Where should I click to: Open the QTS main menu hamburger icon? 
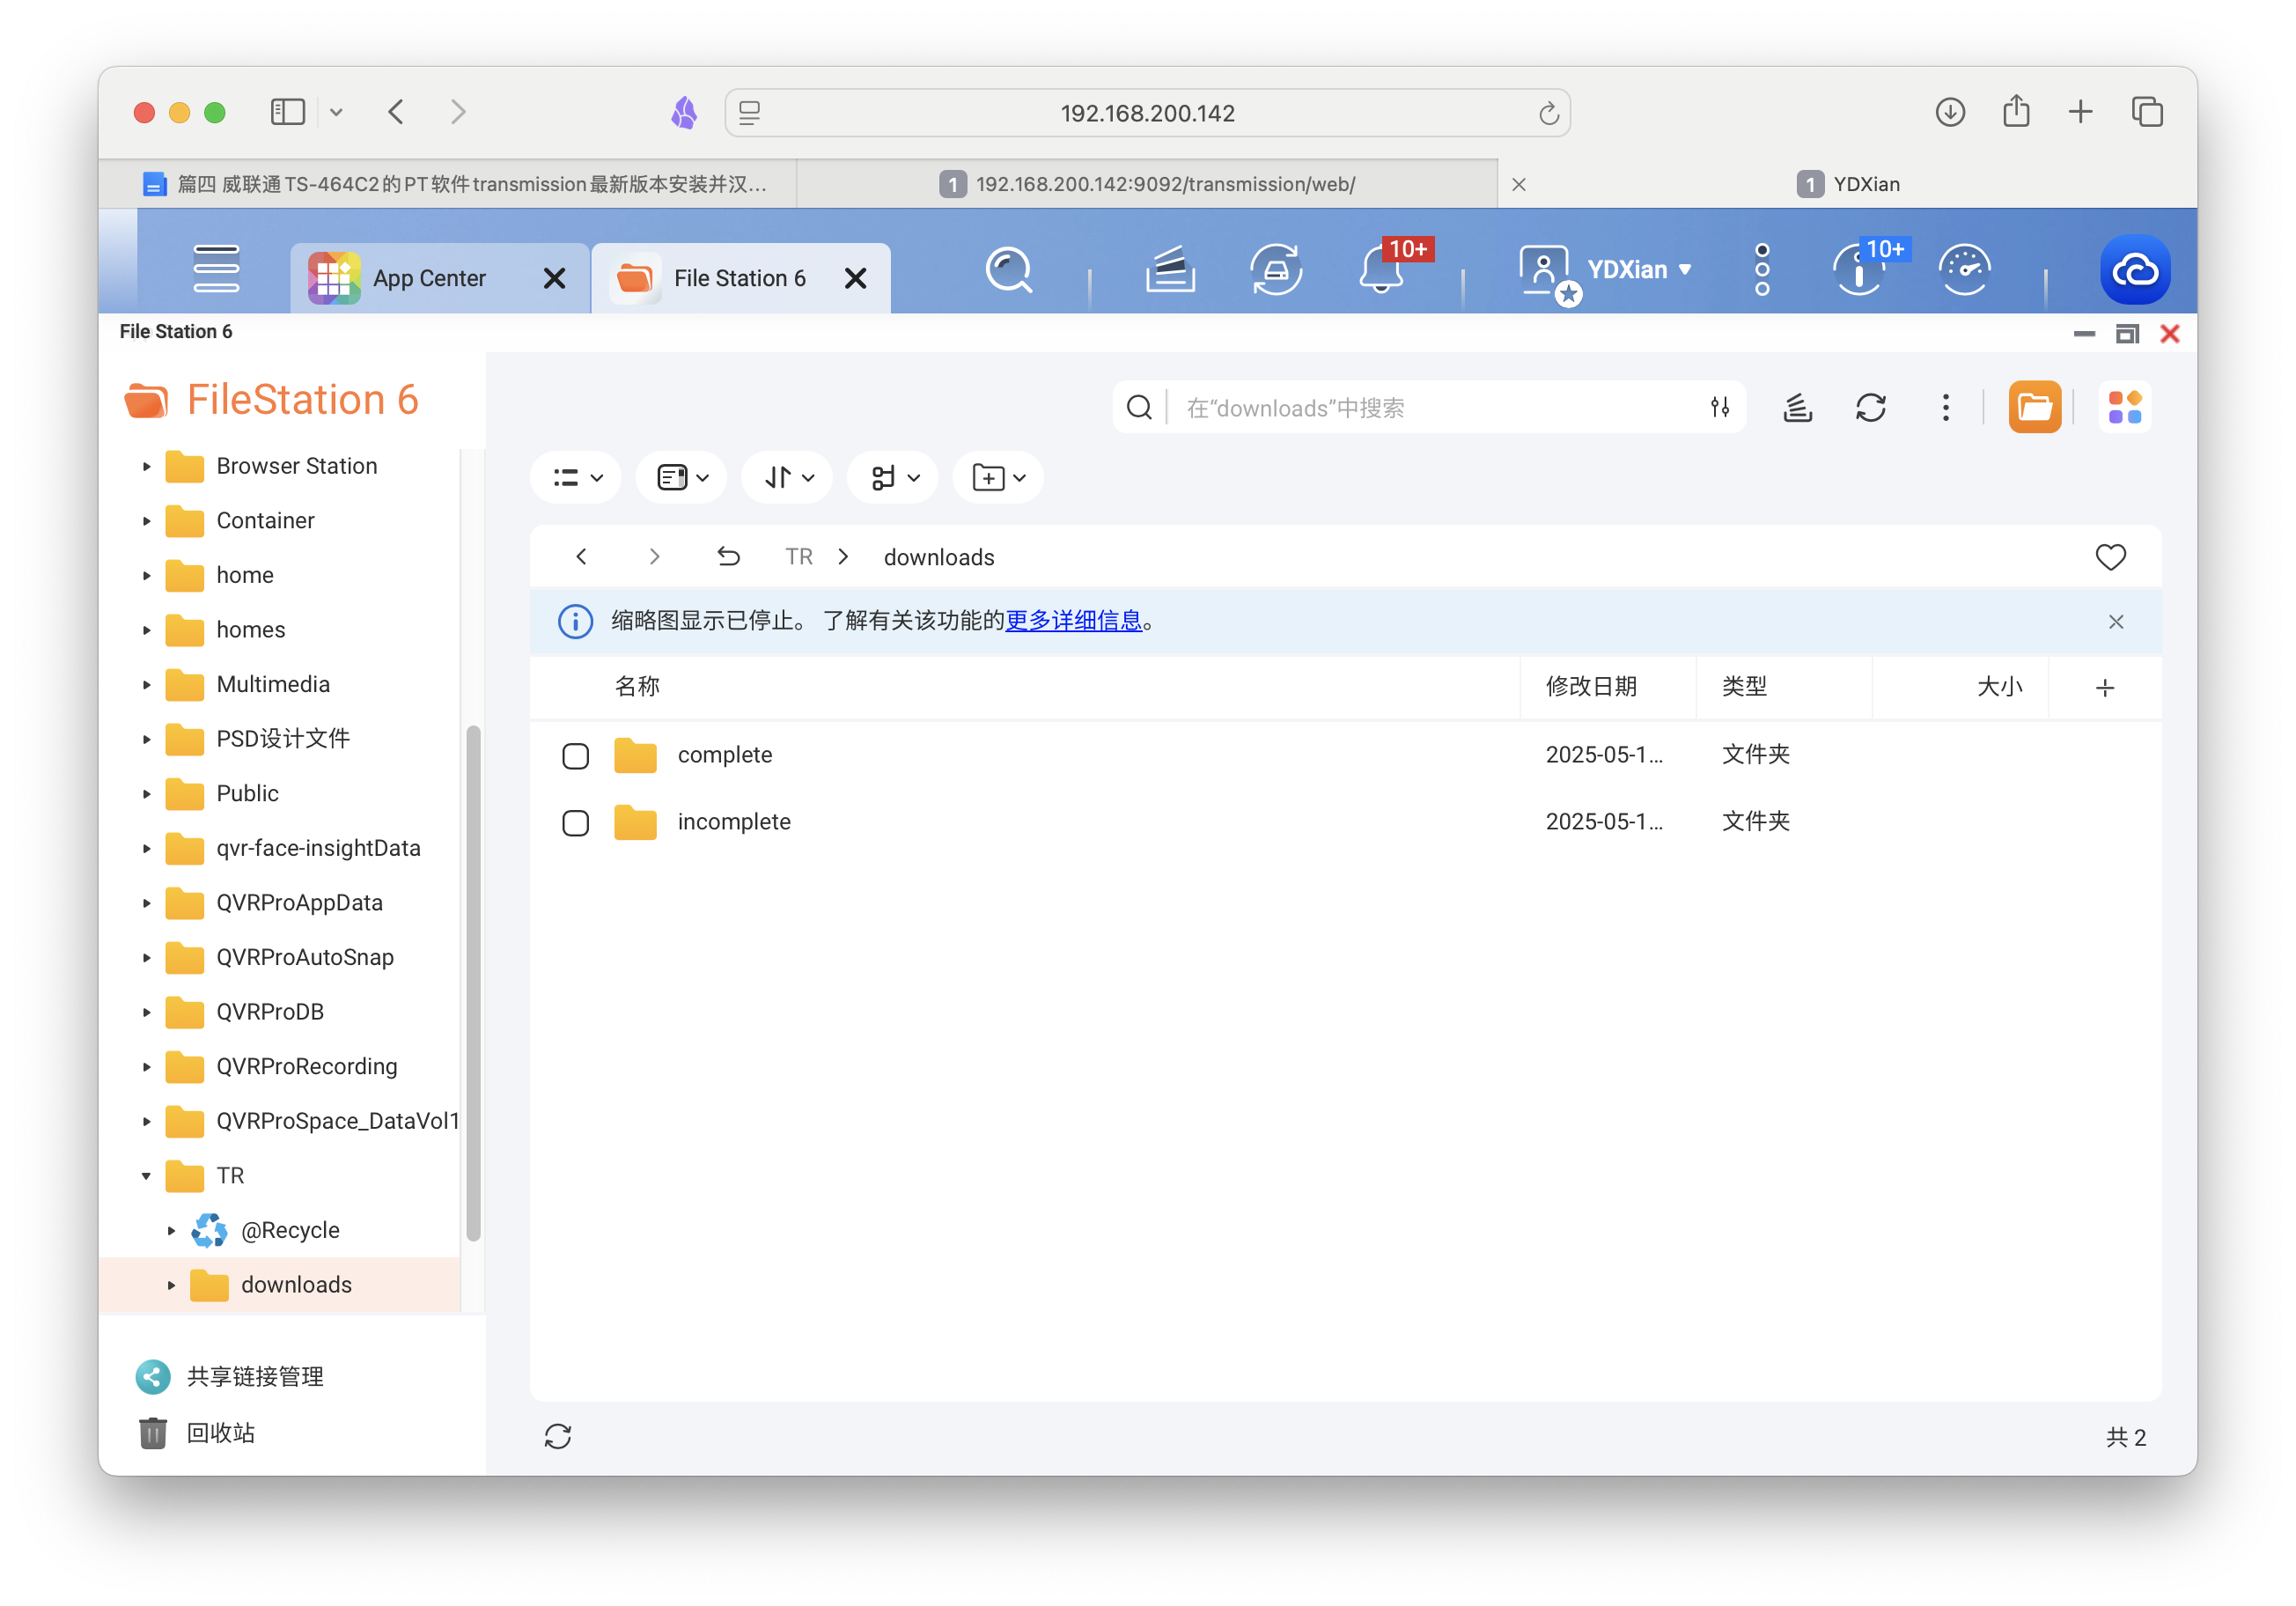click(216, 269)
